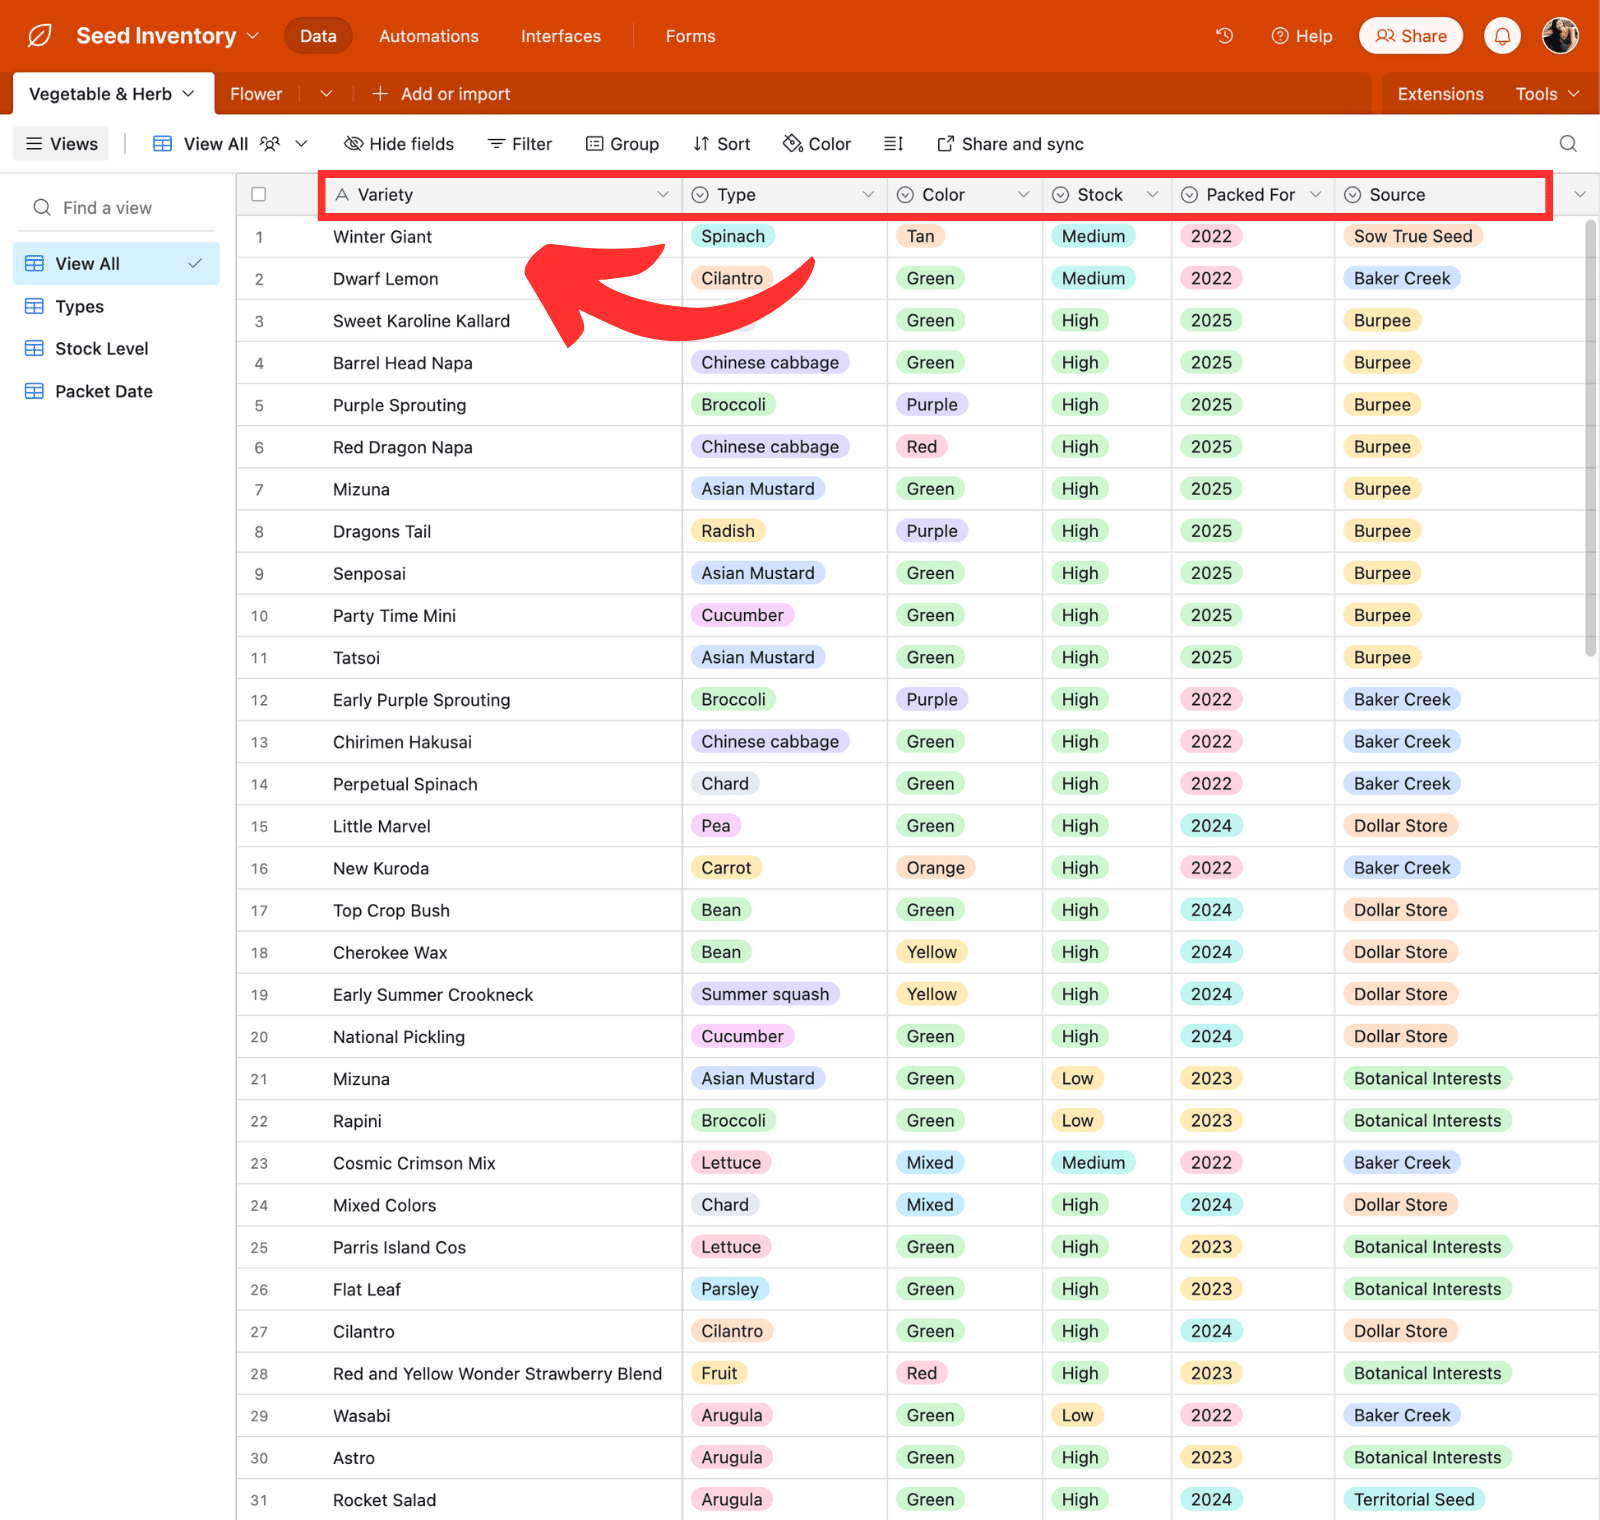Click the notifications bell icon
This screenshot has width=1600, height=1520.
point(1502,36)
